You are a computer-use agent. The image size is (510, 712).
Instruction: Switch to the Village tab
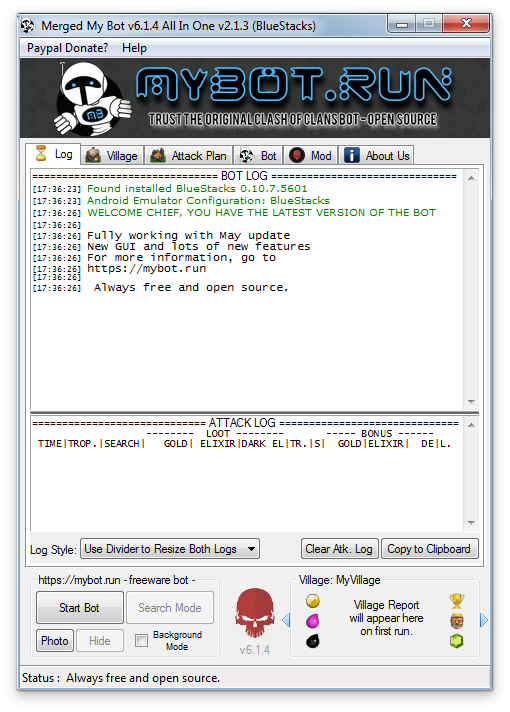click(x=113, y=156)
